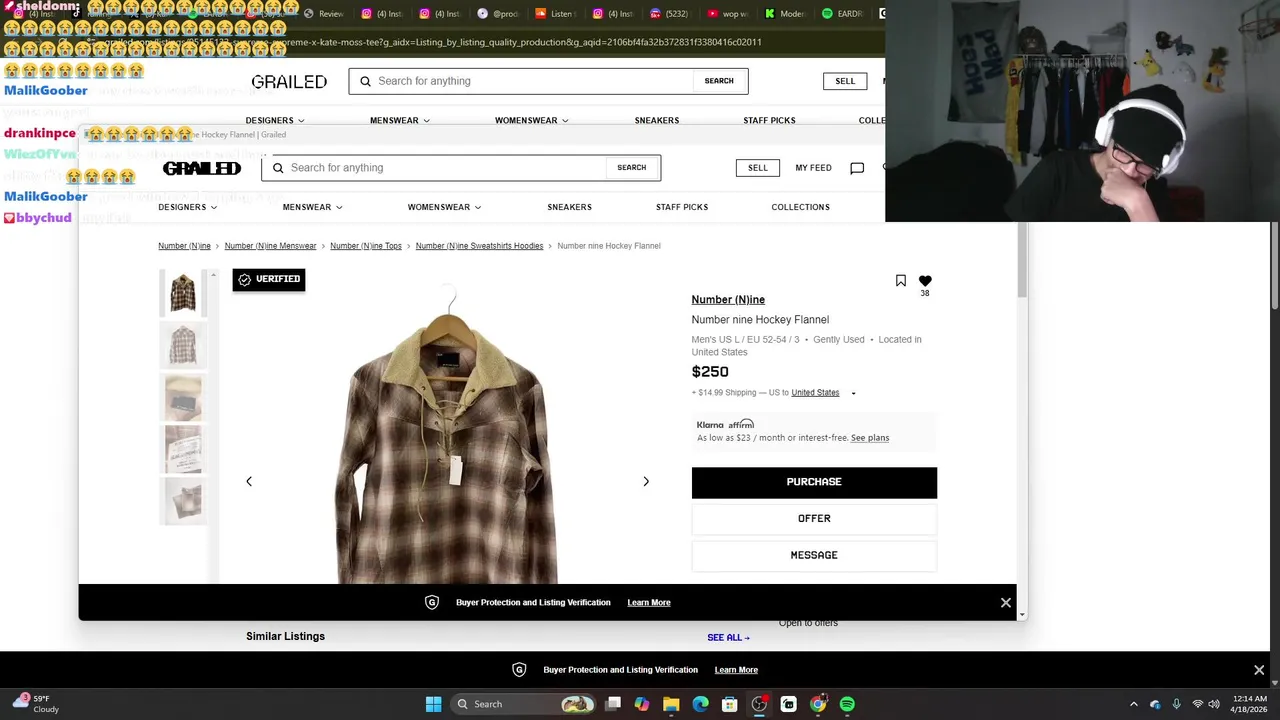The height and width of the screenshot is (720, 1280).
Task: Open the OneDrive cloud tray icon
Action: click(x=1155, y=704)
